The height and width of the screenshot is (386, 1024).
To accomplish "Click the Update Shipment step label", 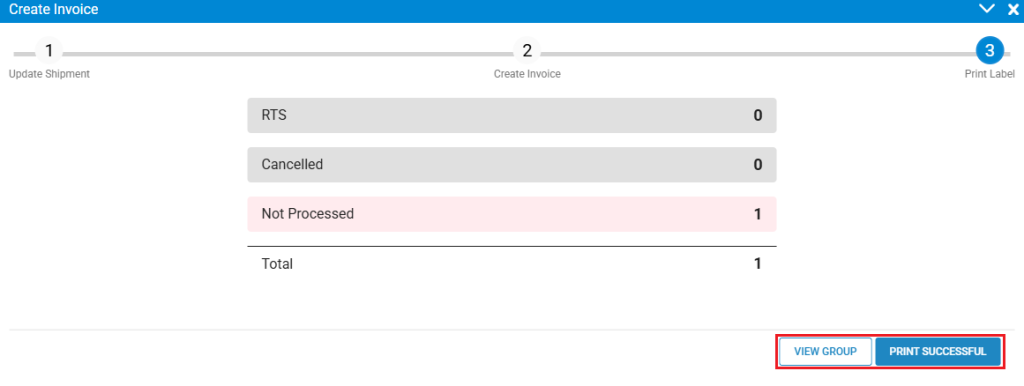I will click(x=49, y=74).
